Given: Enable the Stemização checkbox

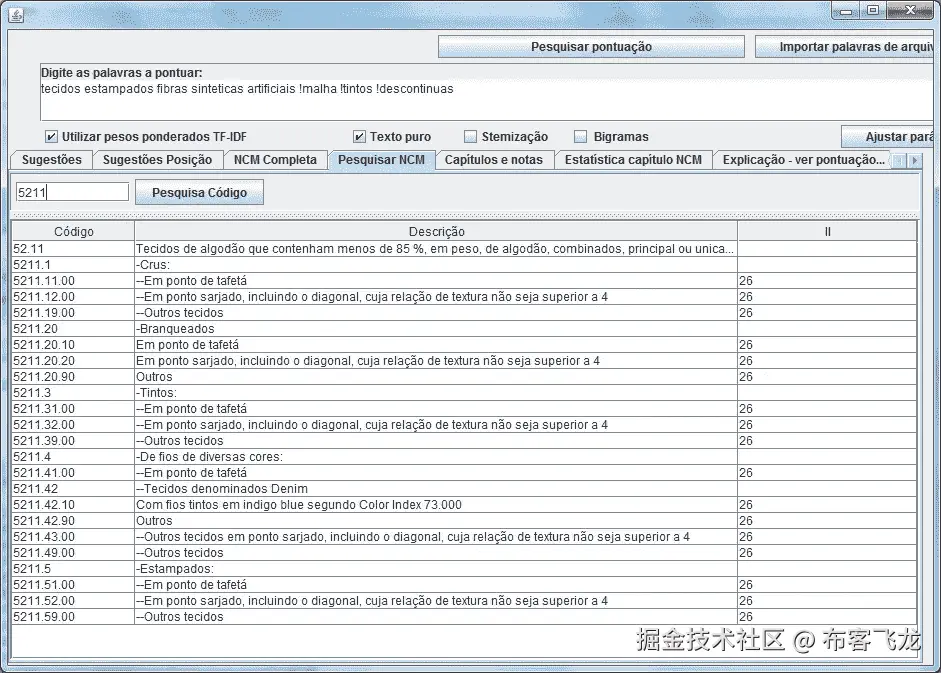Looking at the screenshot, I should point(471,137).
